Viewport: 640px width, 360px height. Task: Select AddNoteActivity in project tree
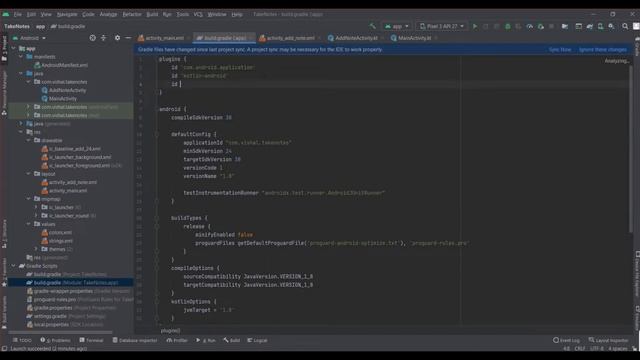pos(64,90)
